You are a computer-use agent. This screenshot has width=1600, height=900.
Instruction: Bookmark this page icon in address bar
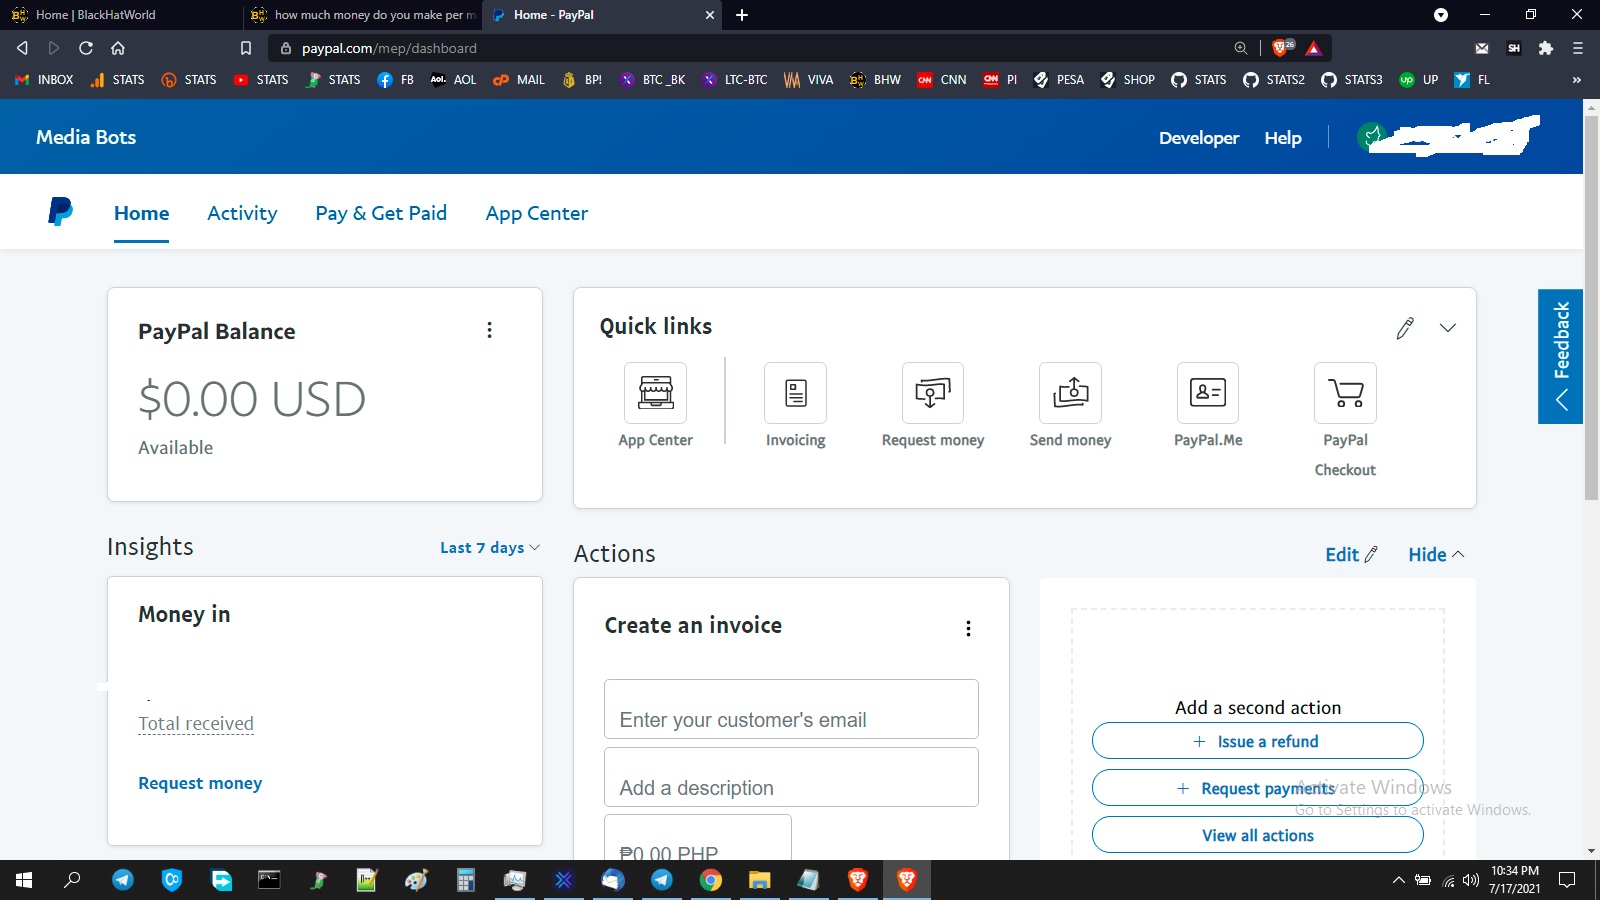246,48
